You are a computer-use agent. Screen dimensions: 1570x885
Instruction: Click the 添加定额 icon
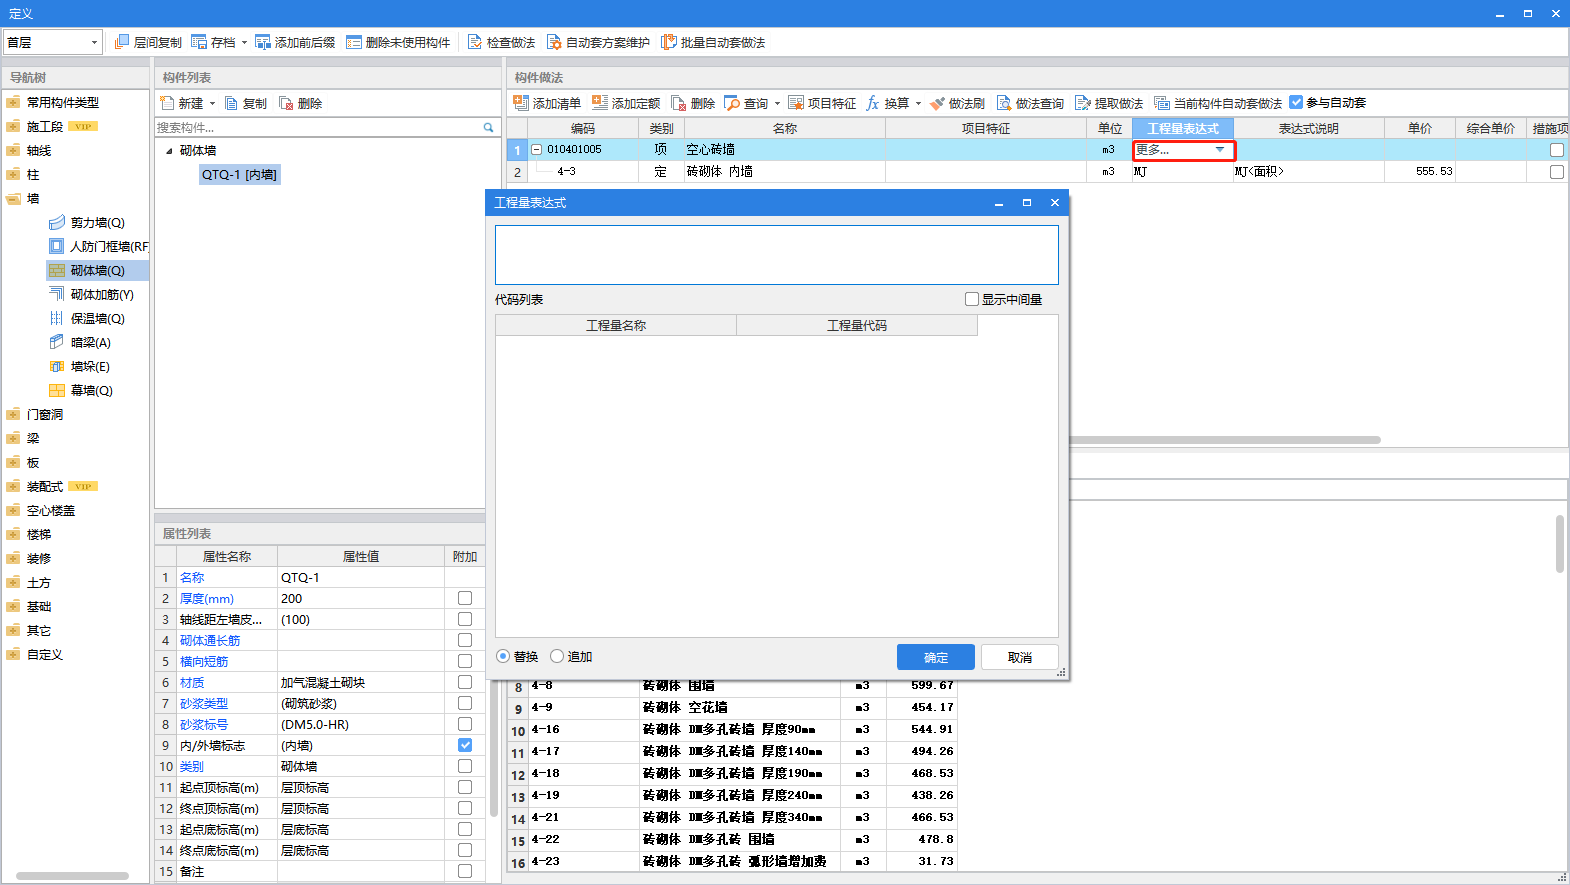600,103
